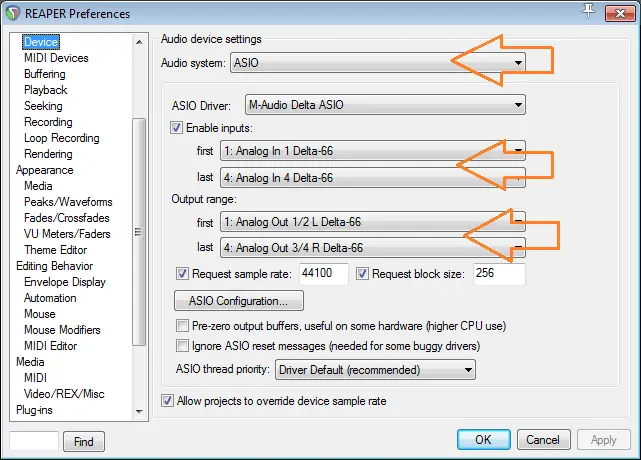This screenshot has width=641, height=460.
Task: Toggle the Enable inputs checkbox
Action: (x=176, y=128)
